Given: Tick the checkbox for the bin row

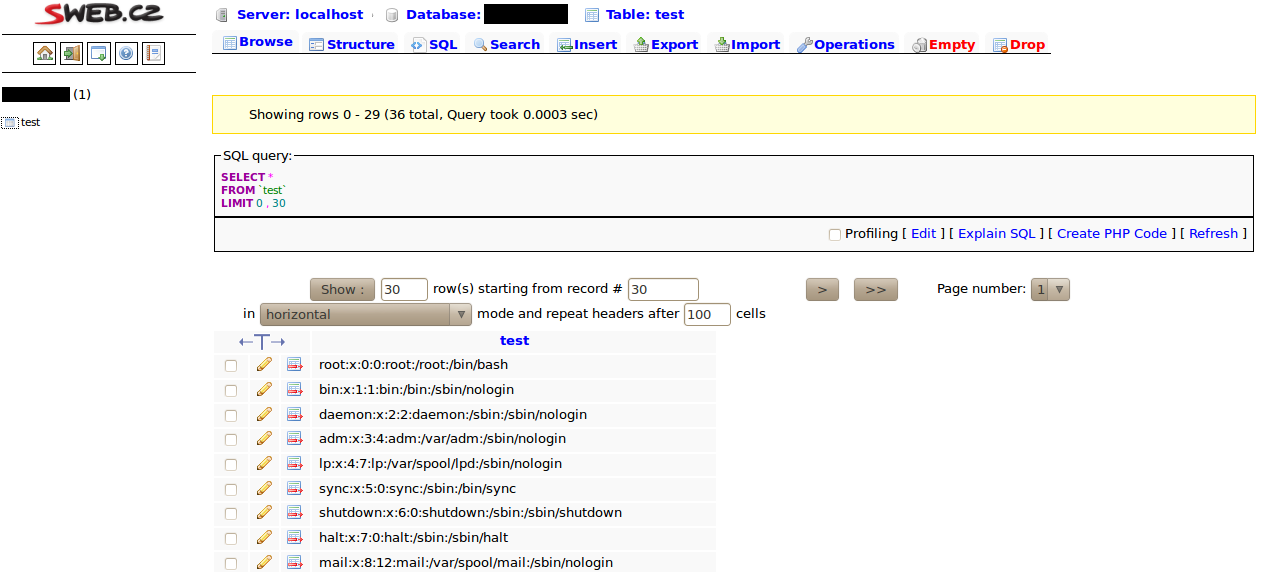Looking at the screenshot, I should [x=231, y=390].
